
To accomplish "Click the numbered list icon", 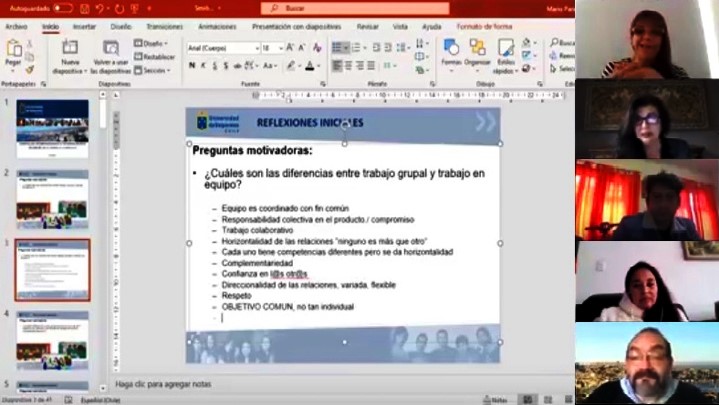I will click(x=357, y=47).
